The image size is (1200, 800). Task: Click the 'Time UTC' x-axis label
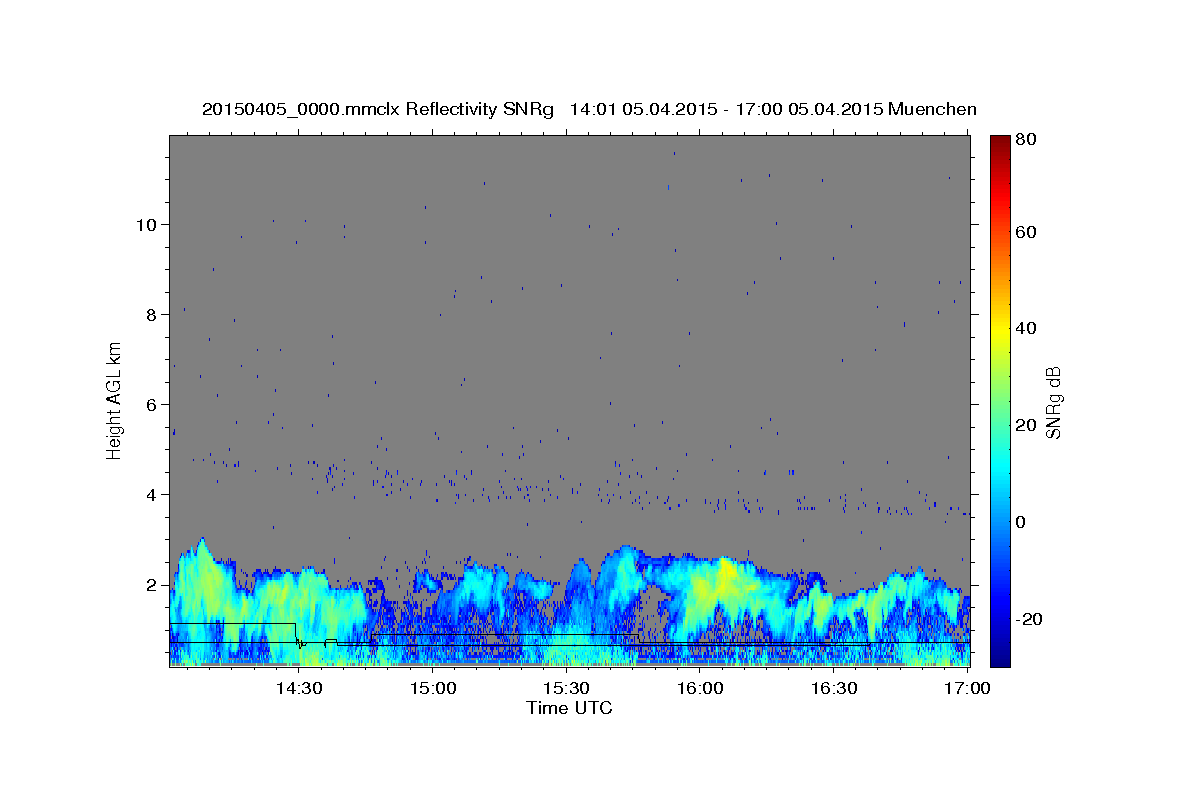(x=569, y=708)
